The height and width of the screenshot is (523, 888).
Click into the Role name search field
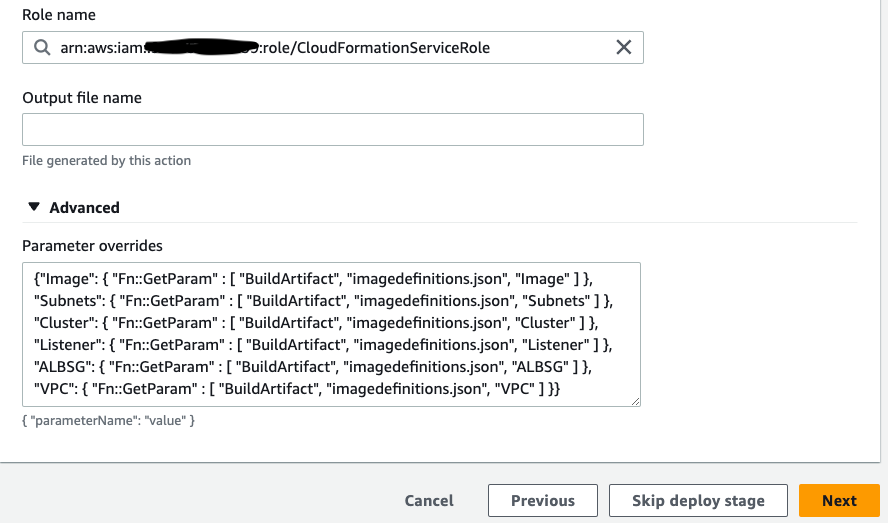click(x=332, y=48)
